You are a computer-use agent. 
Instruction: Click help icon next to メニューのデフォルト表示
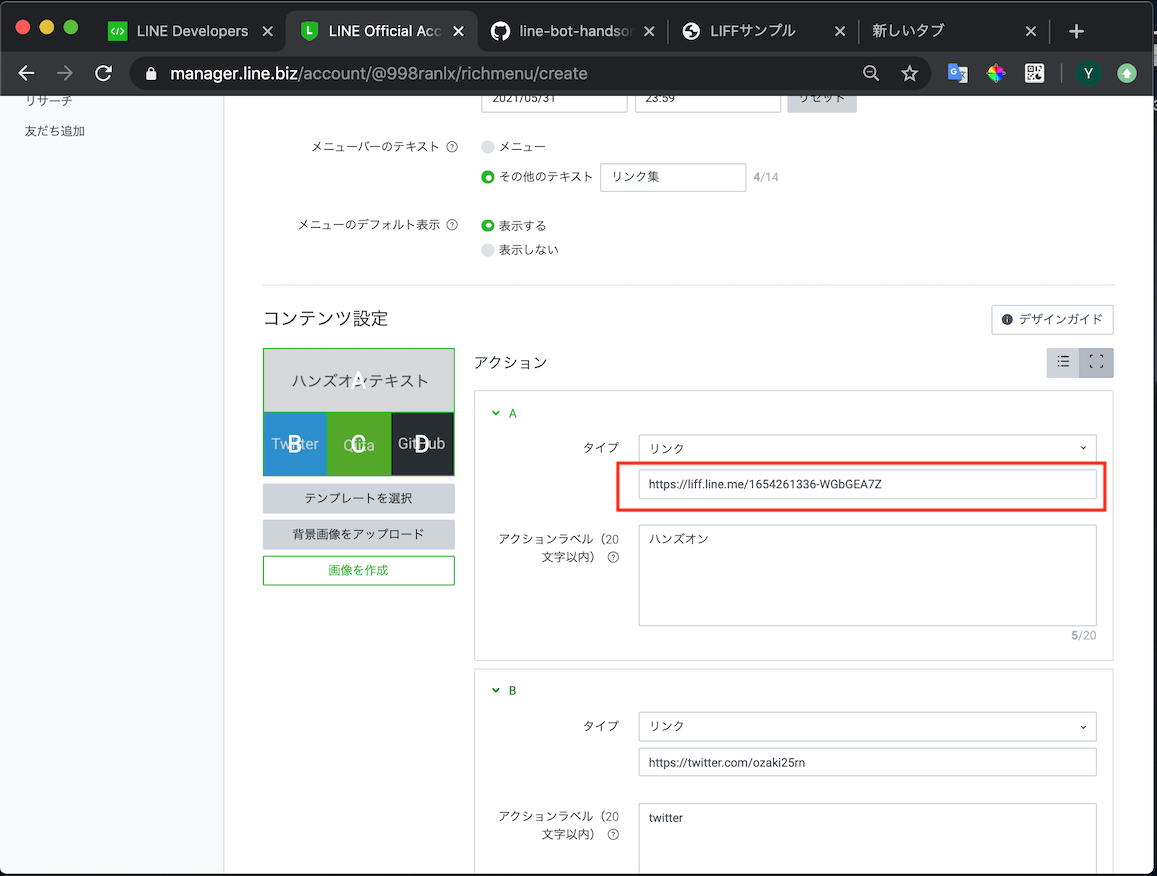452,224
